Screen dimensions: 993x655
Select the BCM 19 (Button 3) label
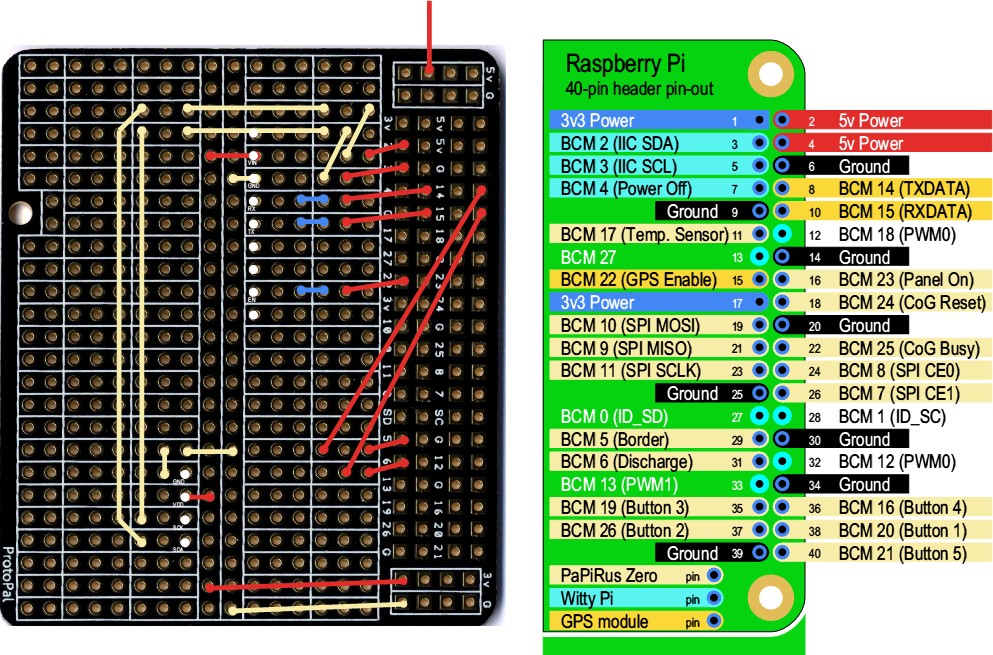pos(624,507)
